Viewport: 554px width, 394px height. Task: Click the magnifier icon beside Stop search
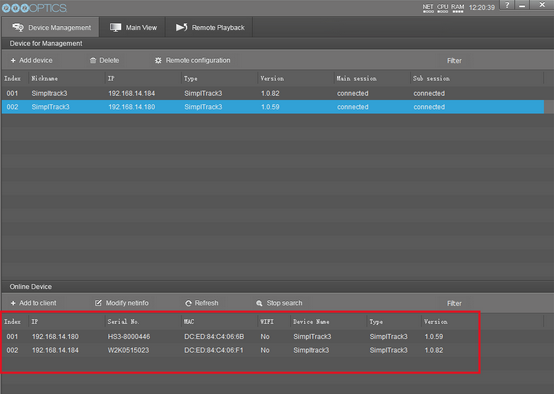[x=259, y=303]
